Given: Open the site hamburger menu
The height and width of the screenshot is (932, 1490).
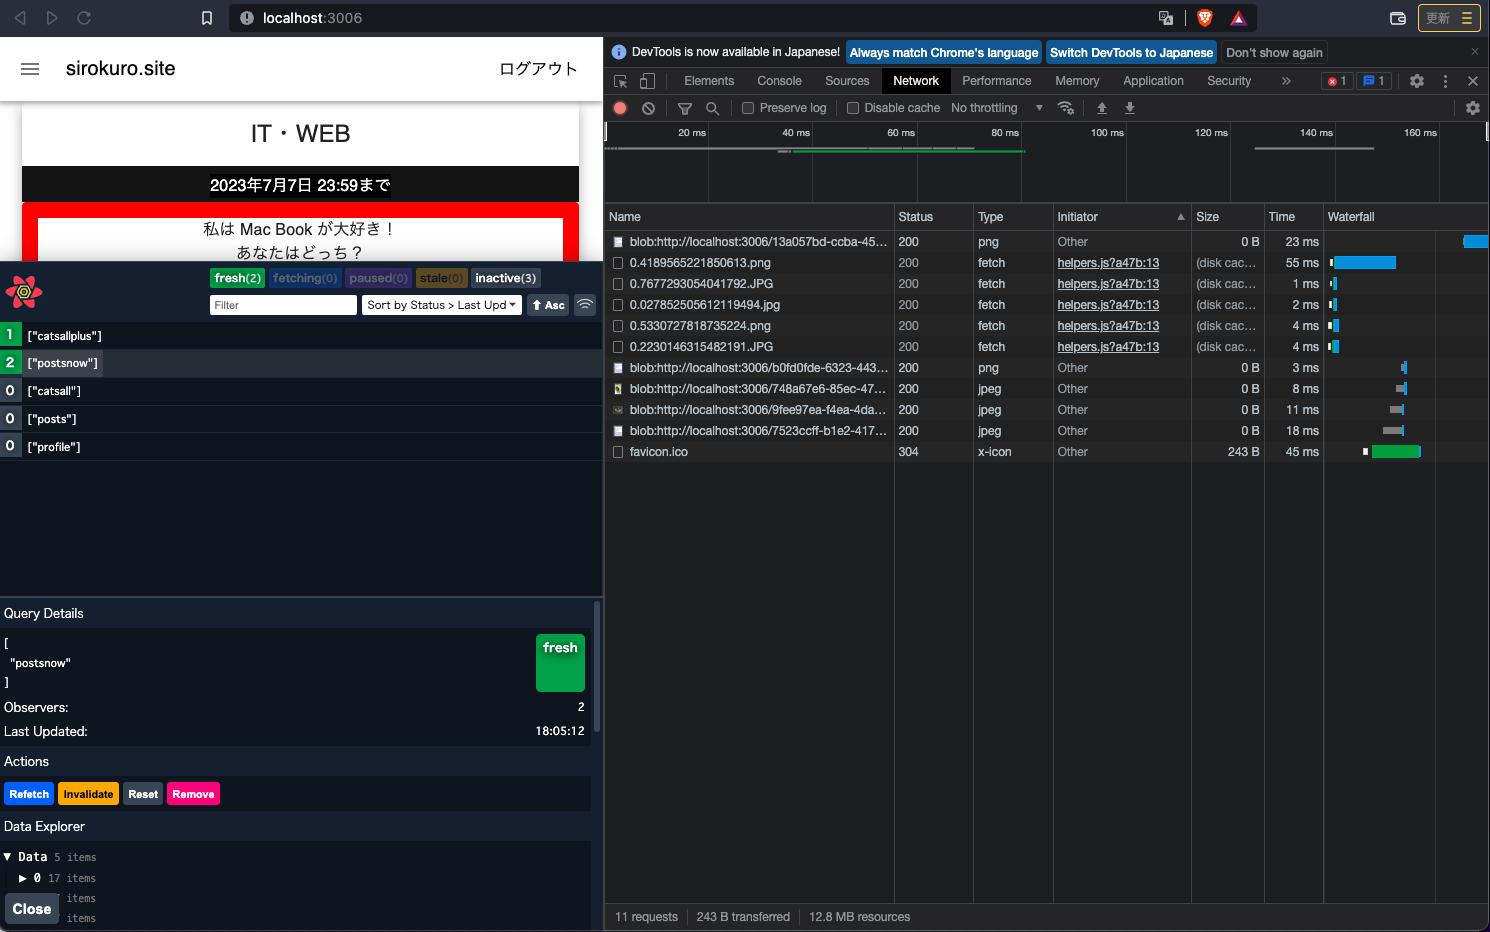Looking at the screenshot, I should click(30, 69).
